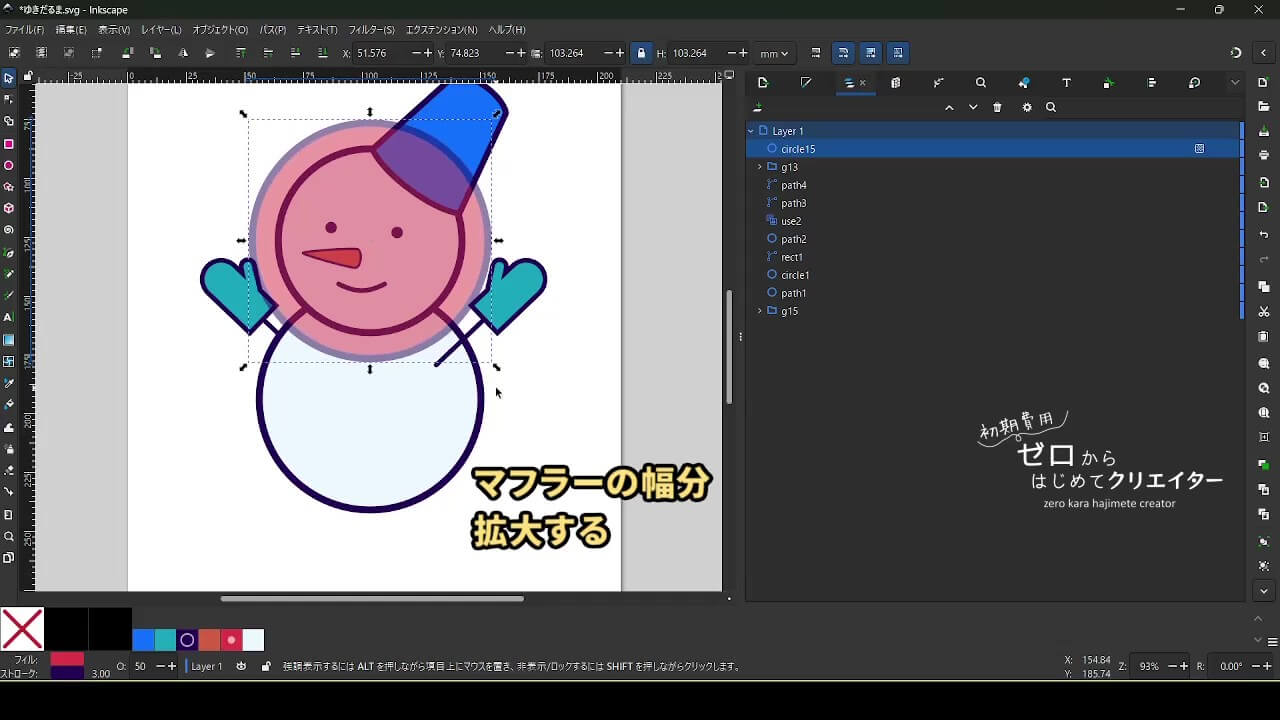Click the Undo arrow icon
The height and width of the screenshot is (720, 1280).
1264,235
